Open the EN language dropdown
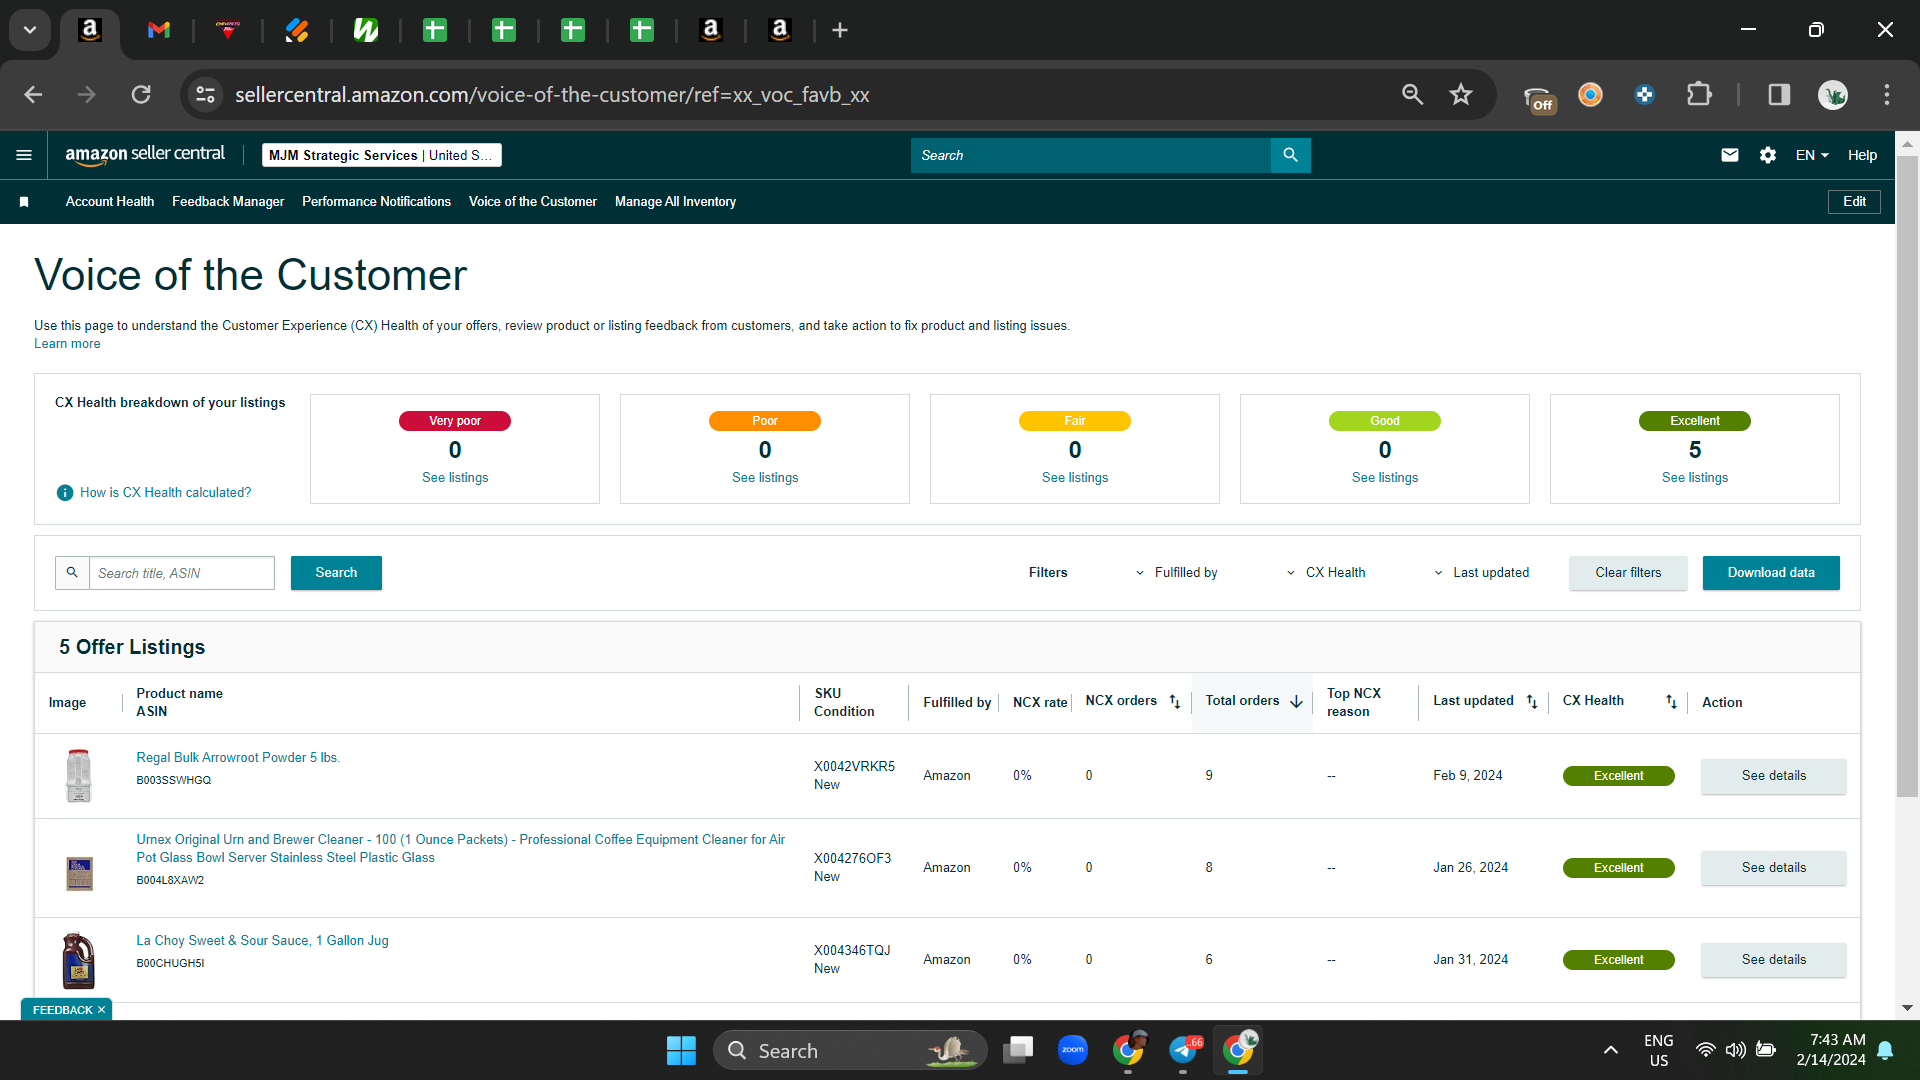1920x1080 pixels. click(1812, 155)
